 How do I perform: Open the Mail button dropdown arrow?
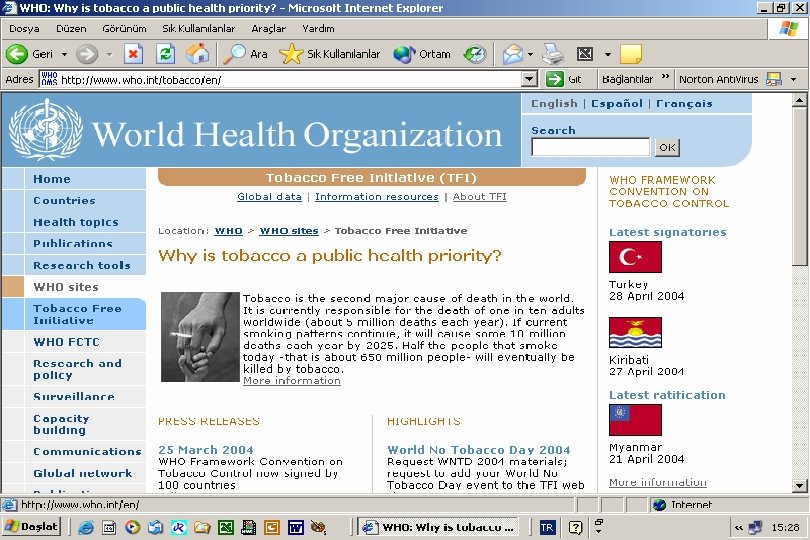pos(530,54)
